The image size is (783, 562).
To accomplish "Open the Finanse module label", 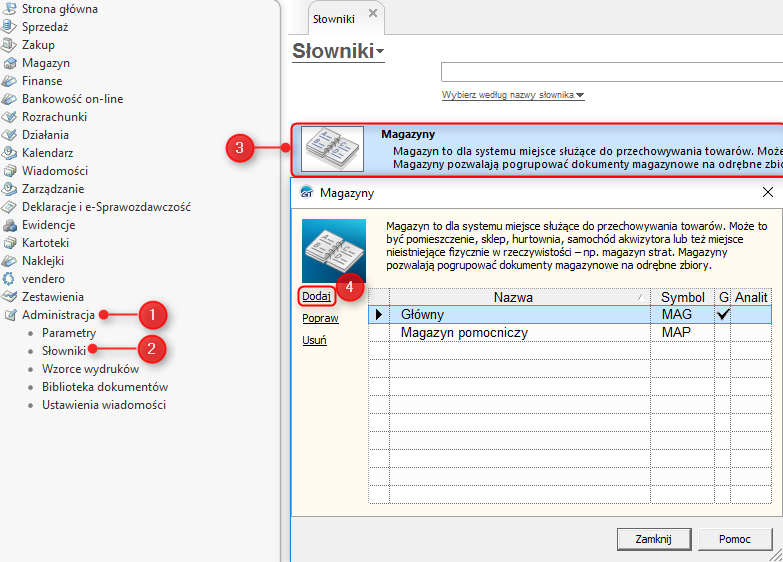I will [42, 81].
